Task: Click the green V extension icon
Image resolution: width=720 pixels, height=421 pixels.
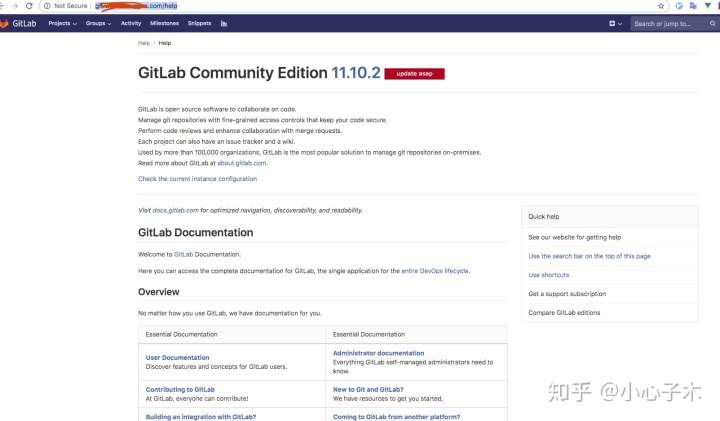Action: pos(708,6)
